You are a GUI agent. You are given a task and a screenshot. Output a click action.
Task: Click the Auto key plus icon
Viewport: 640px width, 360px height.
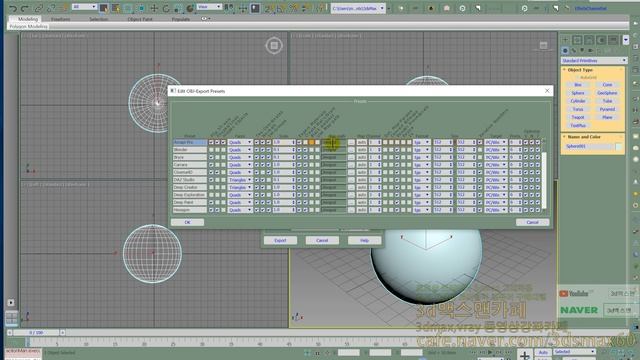click(525, 355)
